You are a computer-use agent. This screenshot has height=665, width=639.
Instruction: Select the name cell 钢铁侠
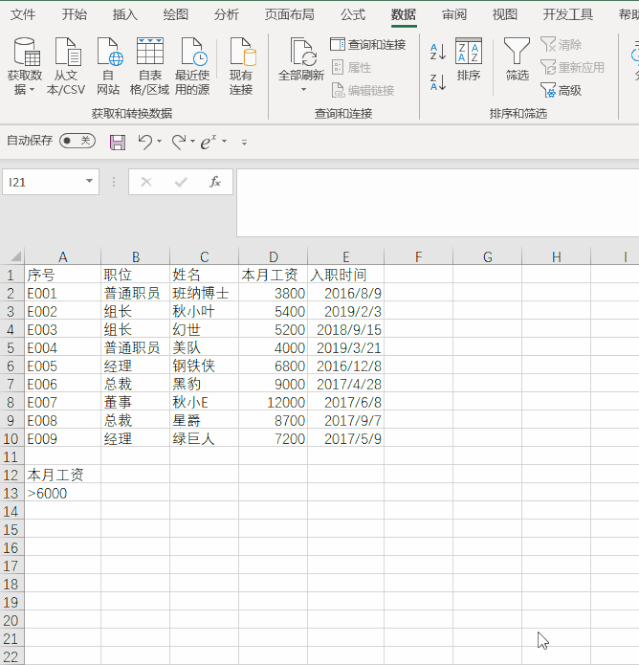coord(204,366)
